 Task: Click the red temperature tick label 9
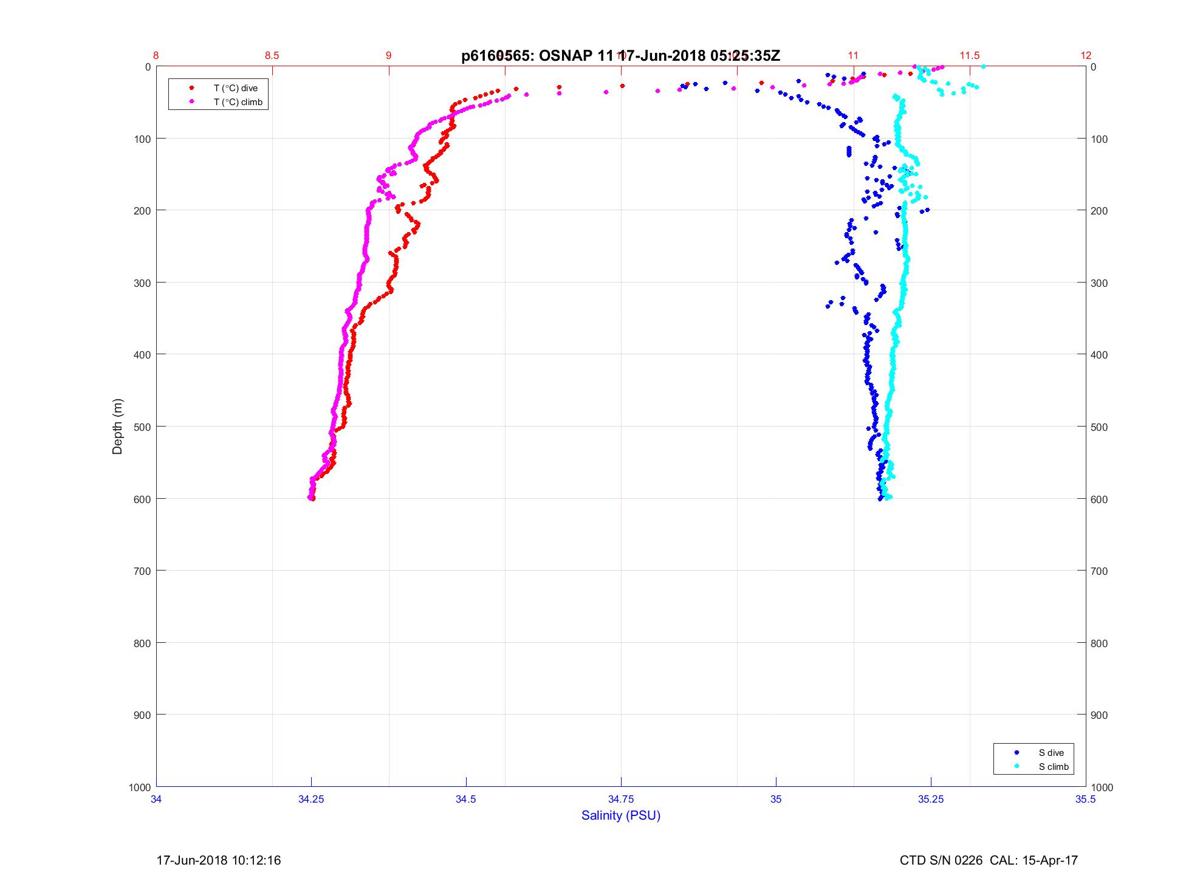pos(389,55)
